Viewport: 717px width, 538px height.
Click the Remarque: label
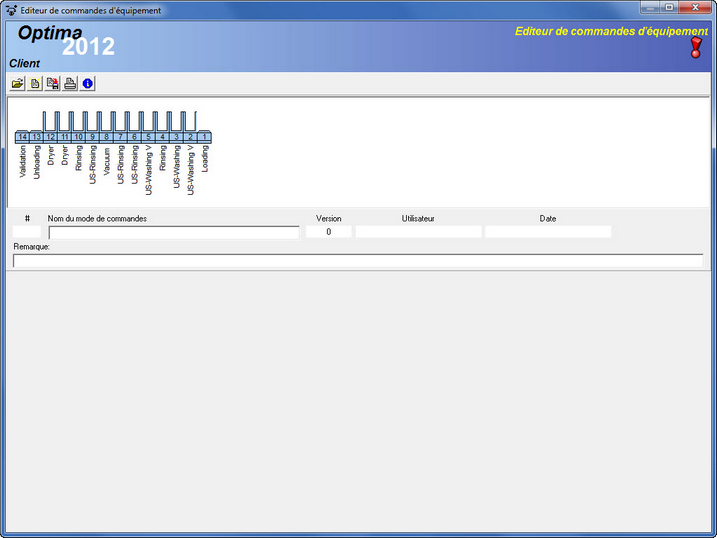click(x=32, y=247)
